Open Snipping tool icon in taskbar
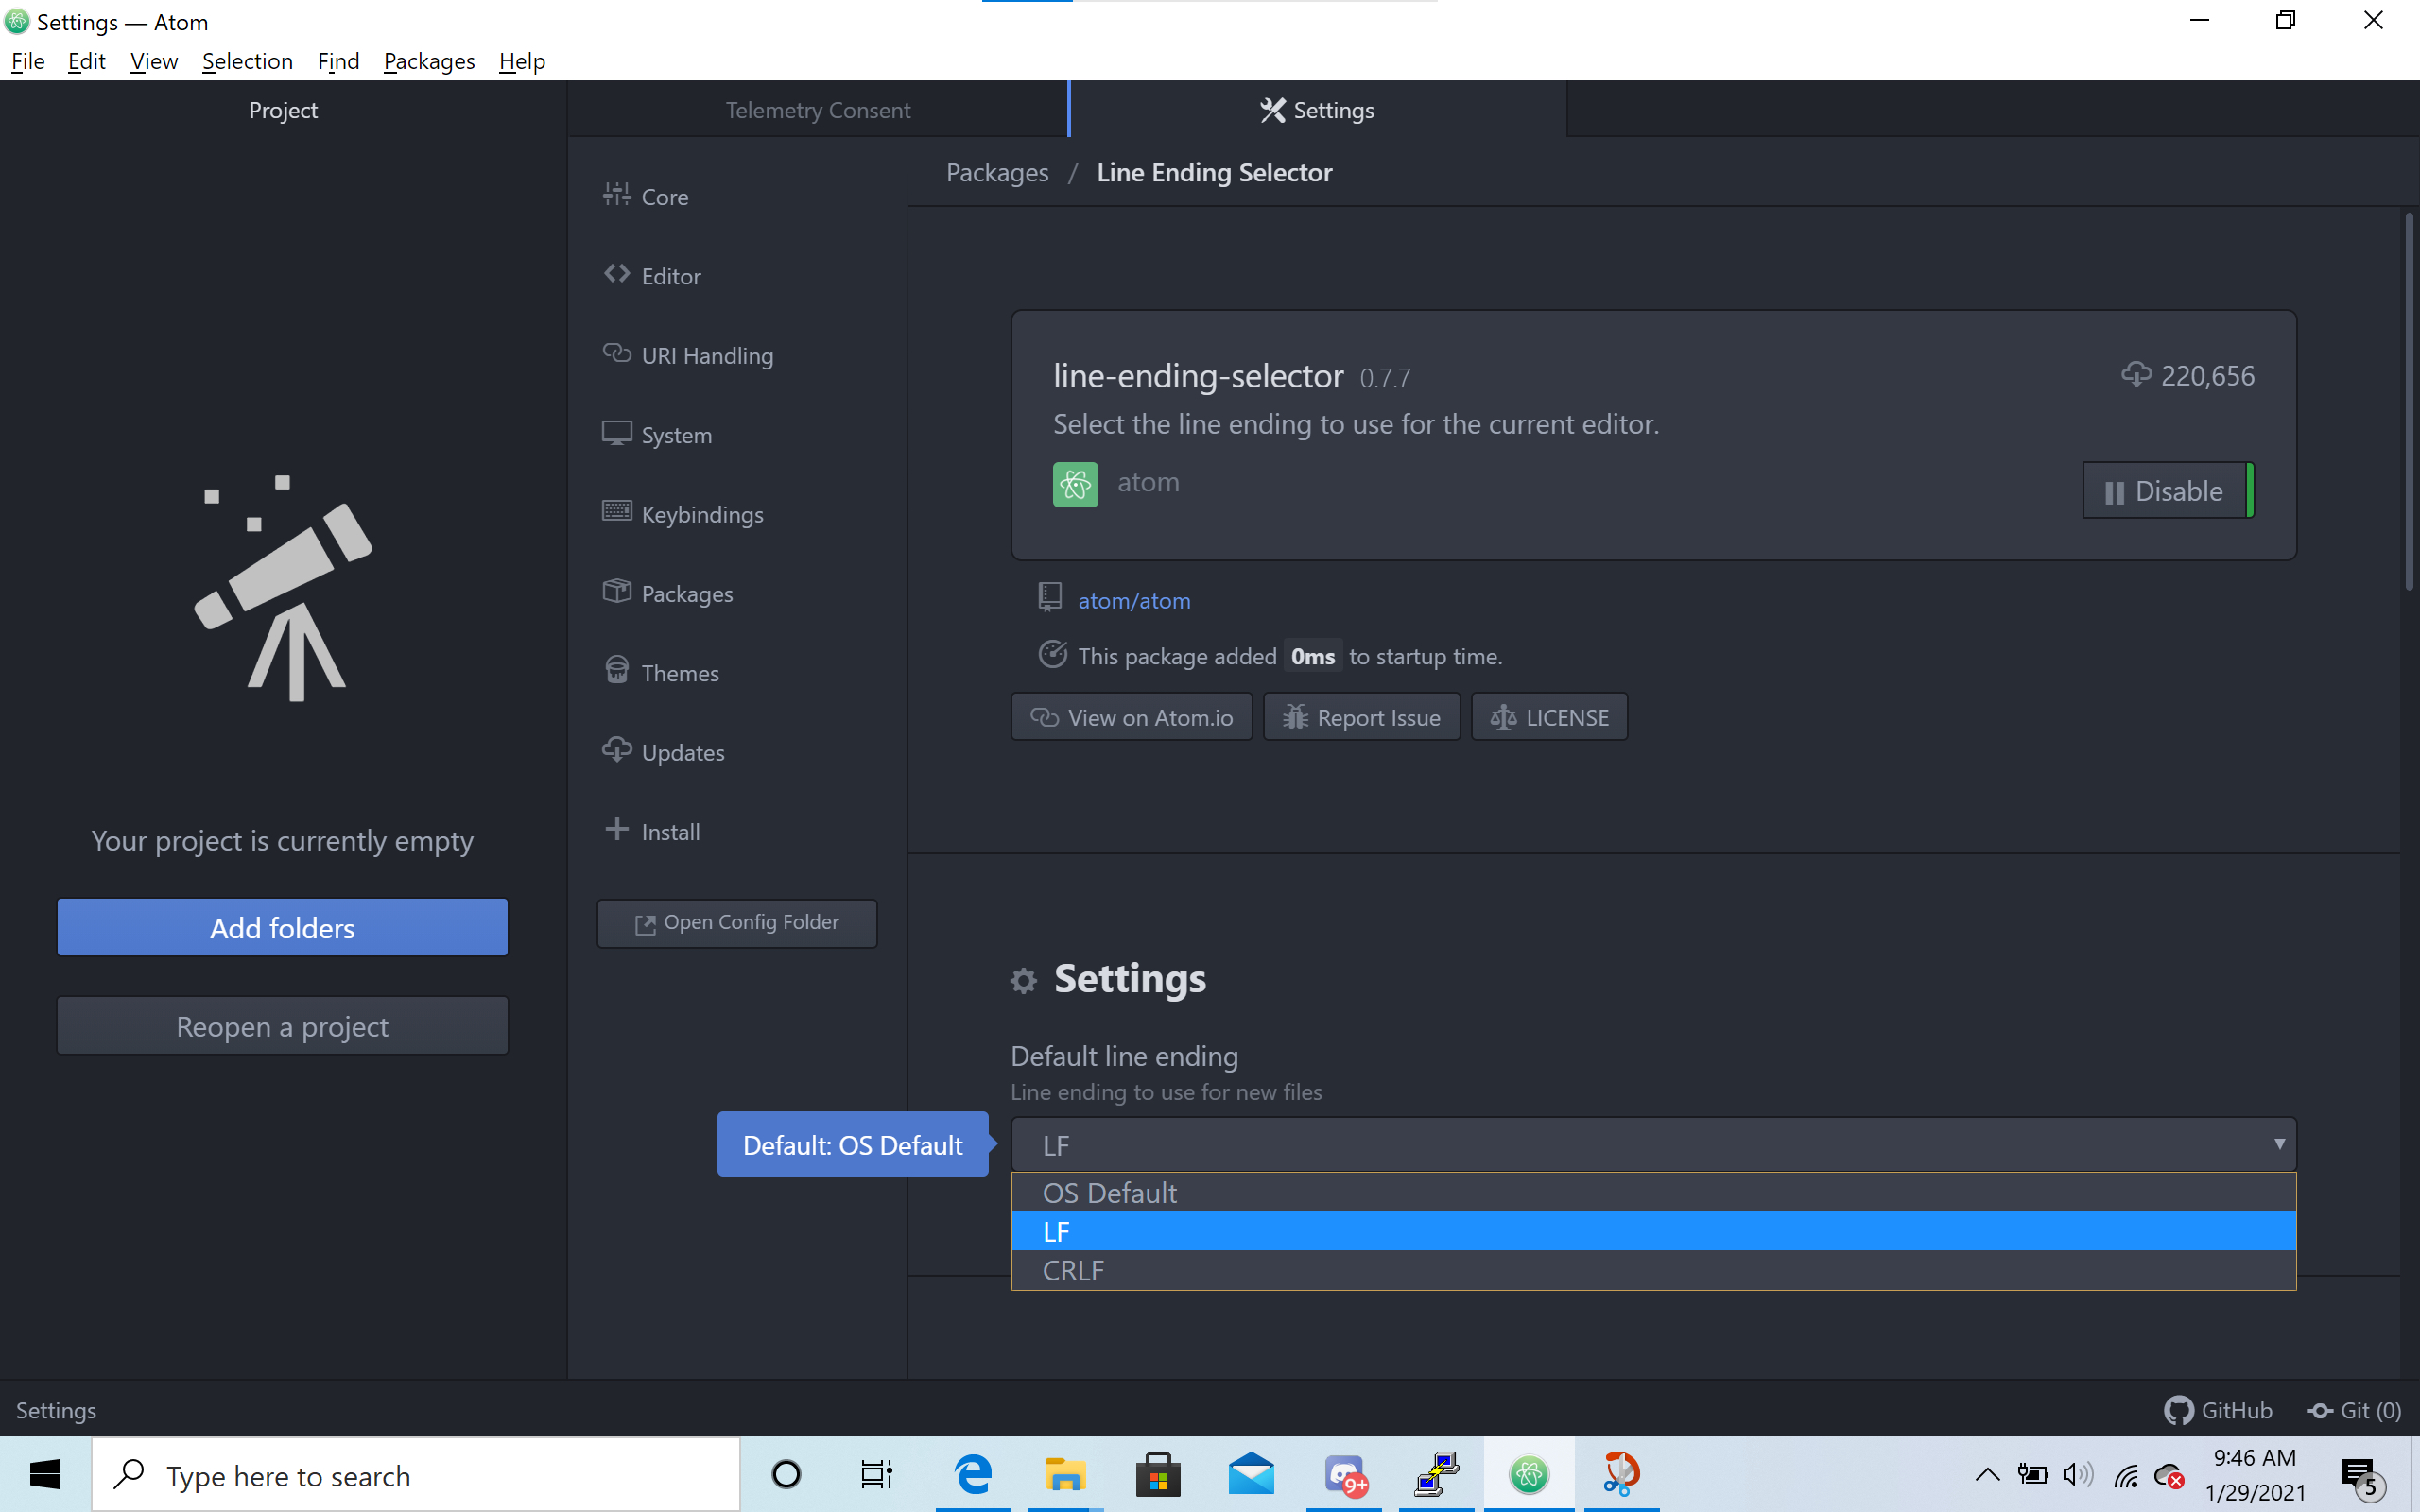The height and width of the screenshot is (1512, 2420). 1621,1475
